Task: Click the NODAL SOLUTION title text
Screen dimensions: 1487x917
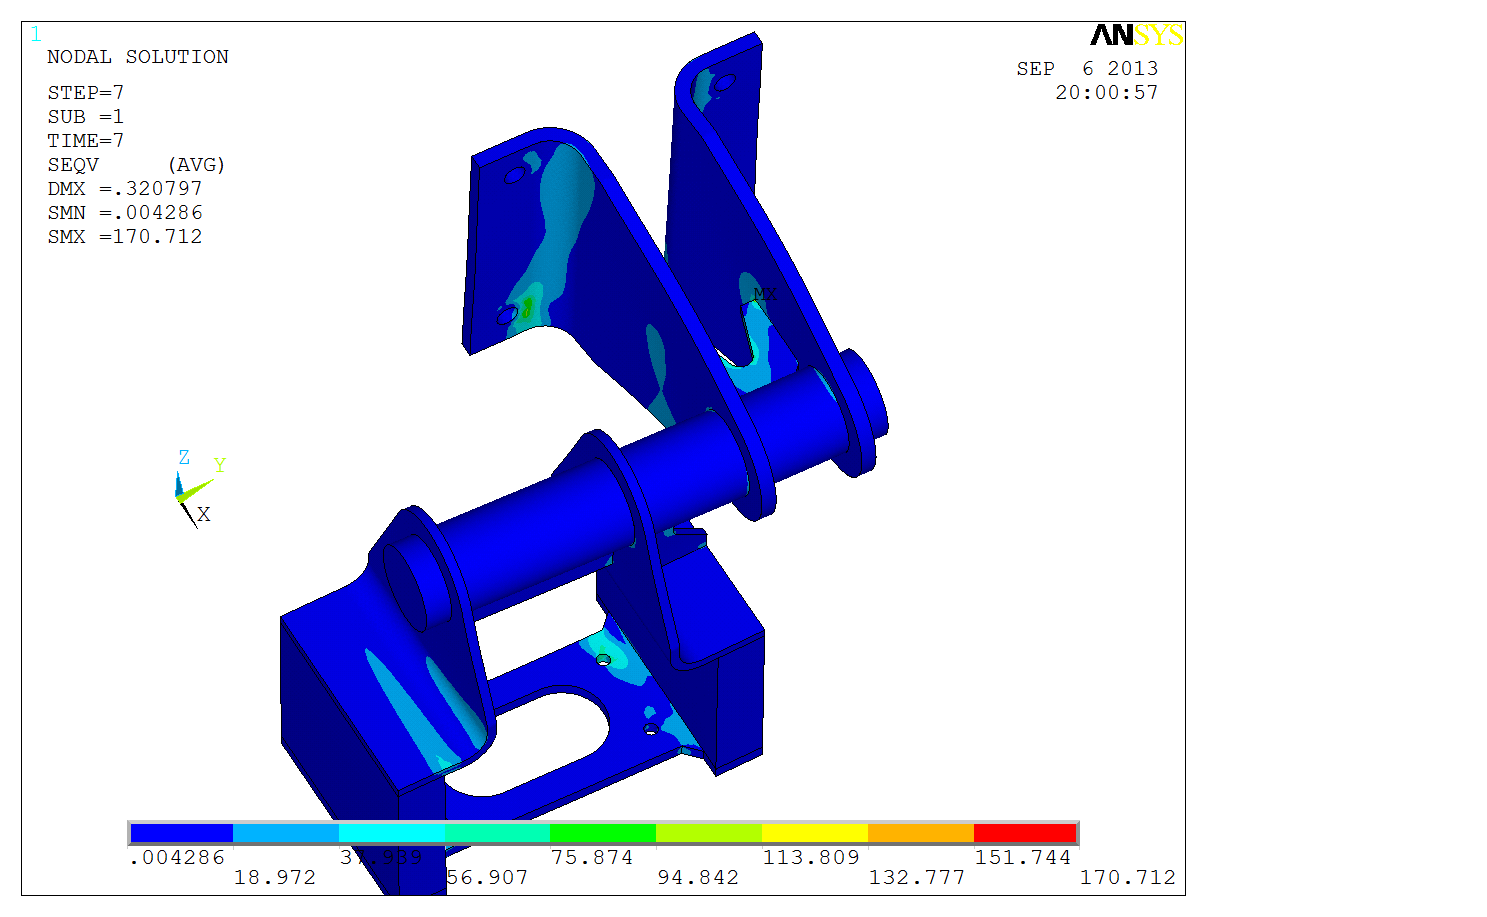Action: point(138,57)
